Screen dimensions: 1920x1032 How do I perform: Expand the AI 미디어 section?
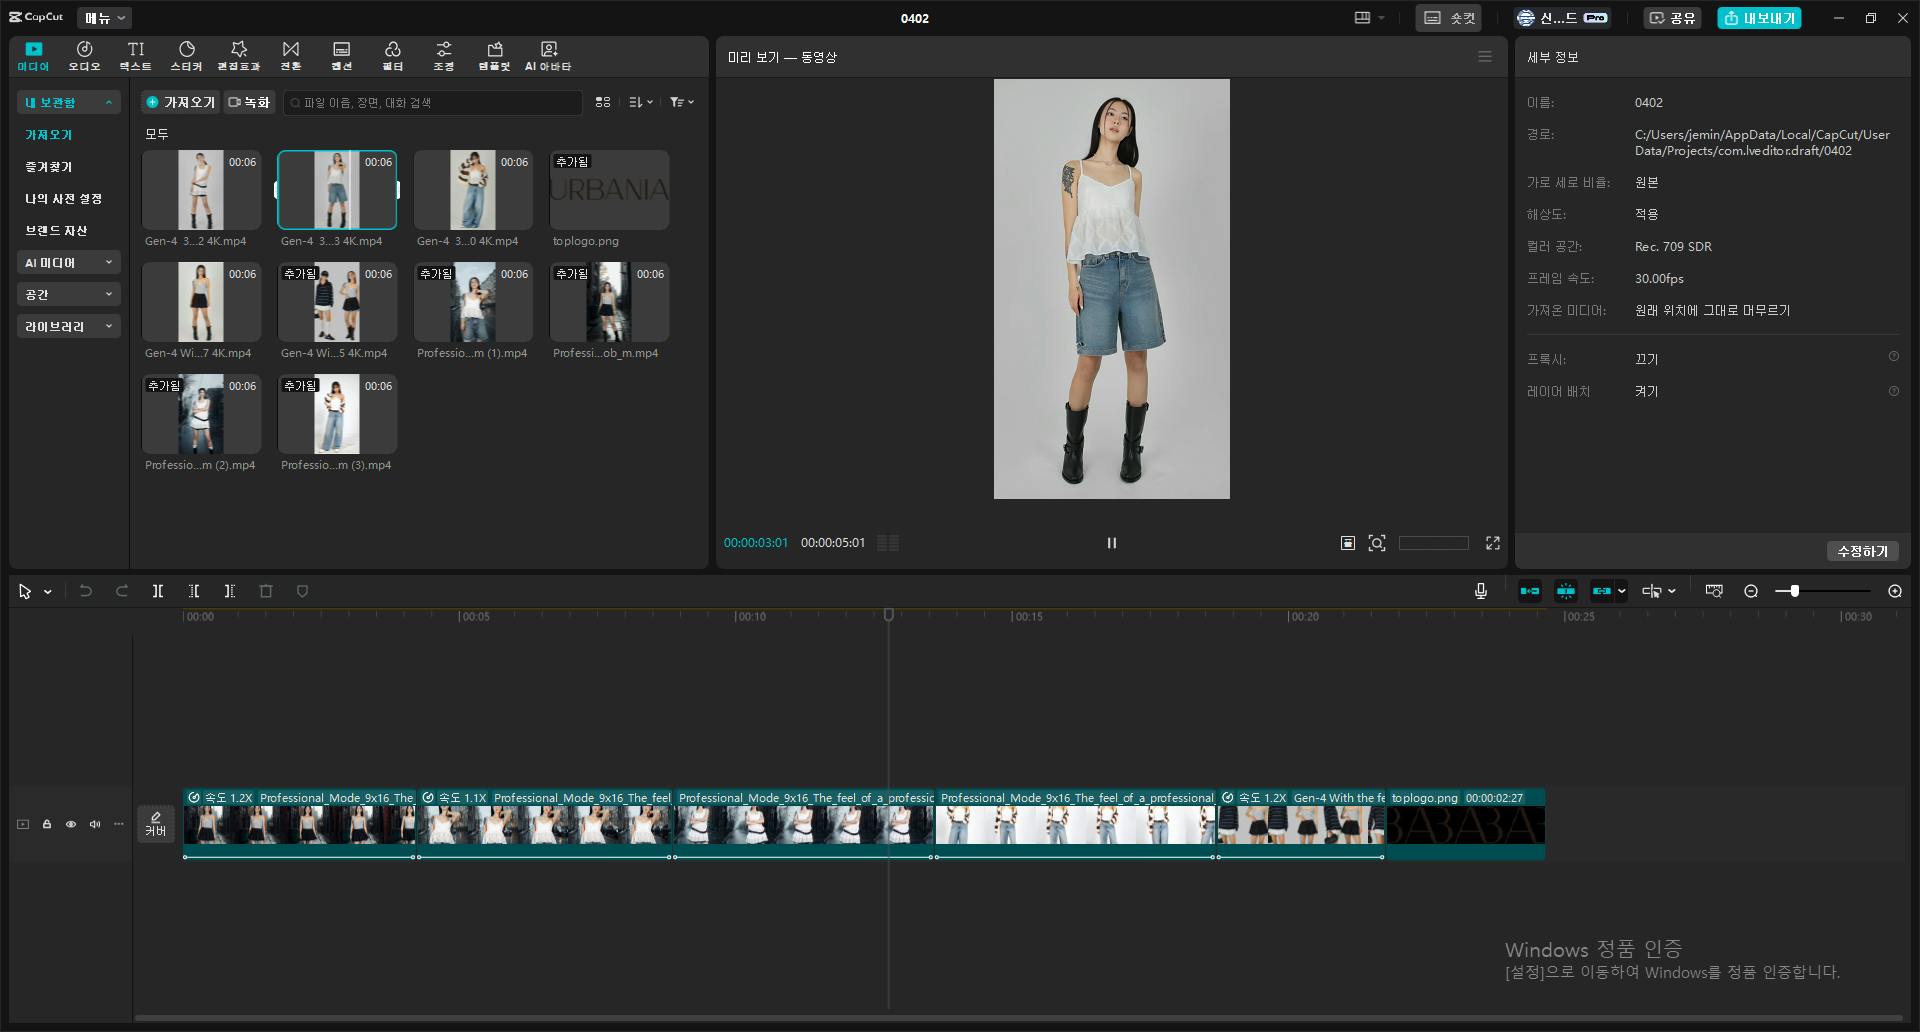pyautogui.click(x=68, y=263)
